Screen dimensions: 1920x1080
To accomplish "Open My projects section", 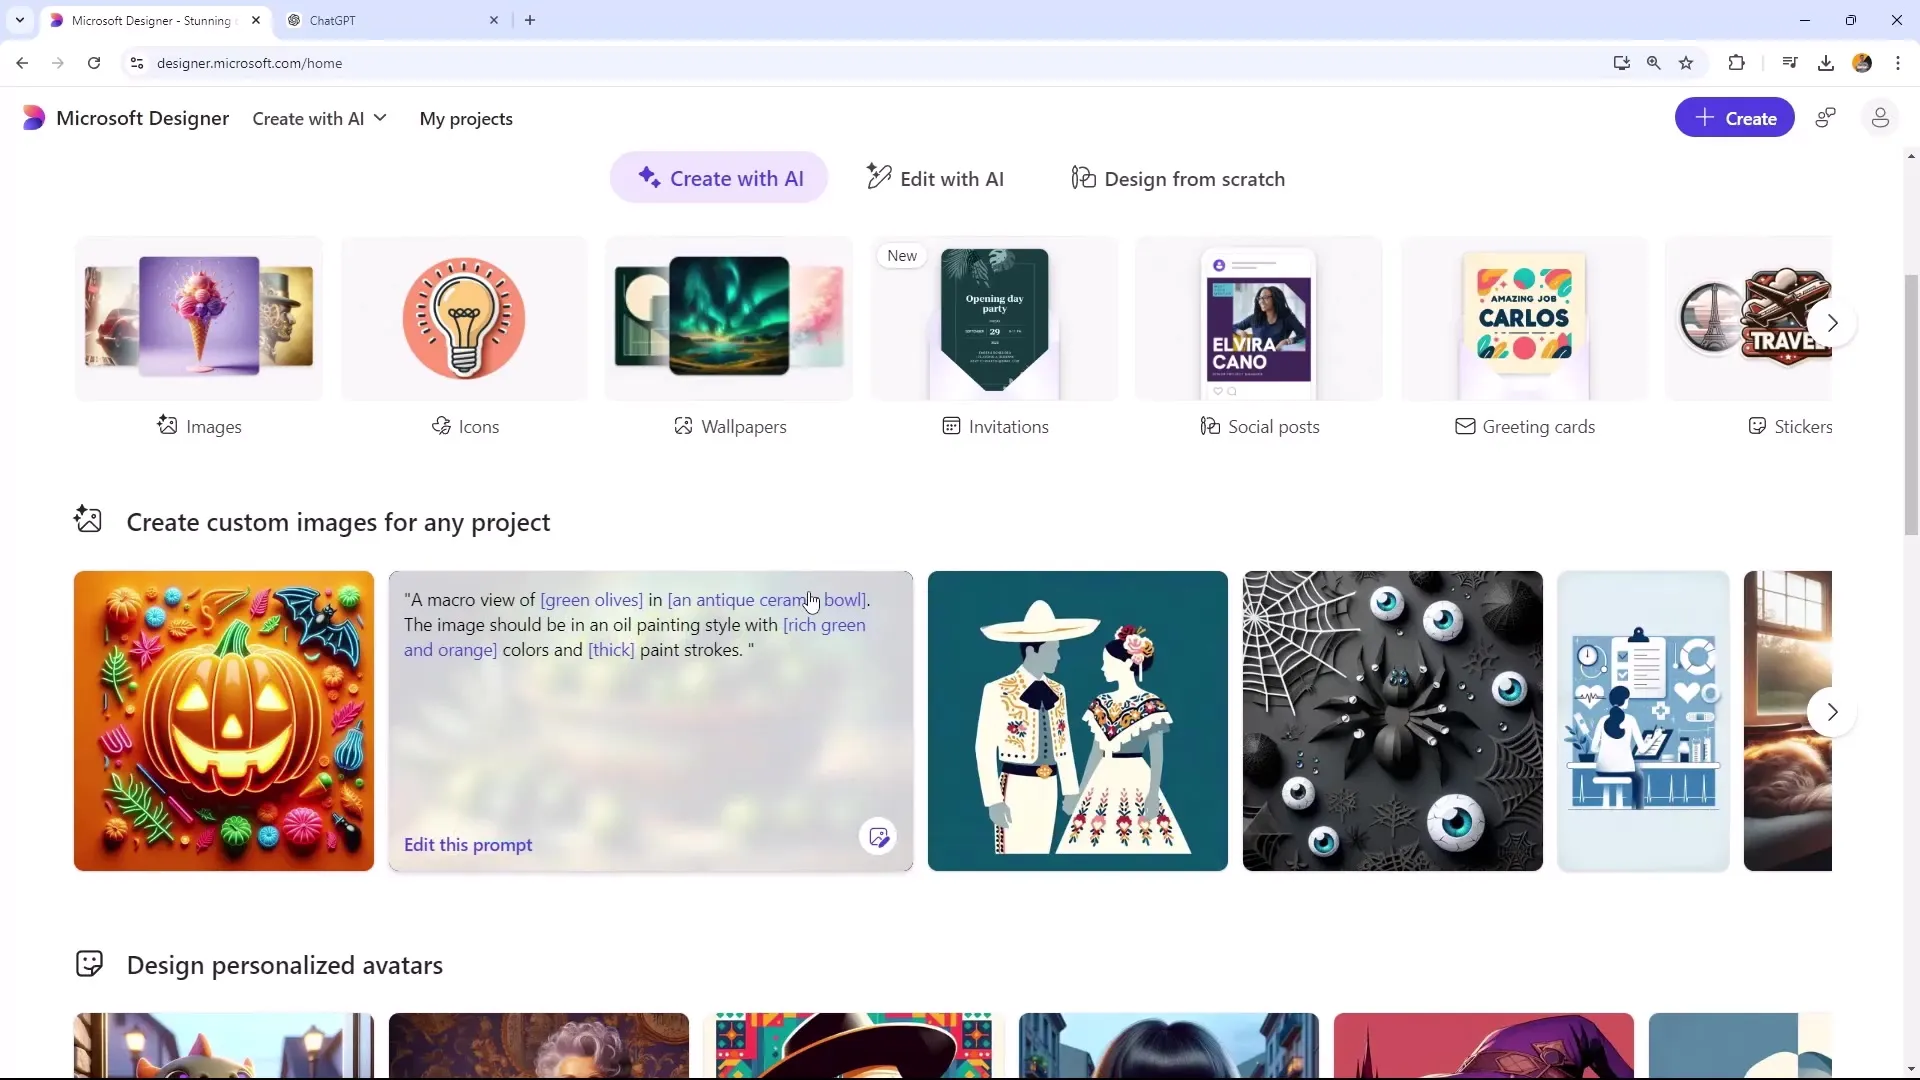I will 465,117.
